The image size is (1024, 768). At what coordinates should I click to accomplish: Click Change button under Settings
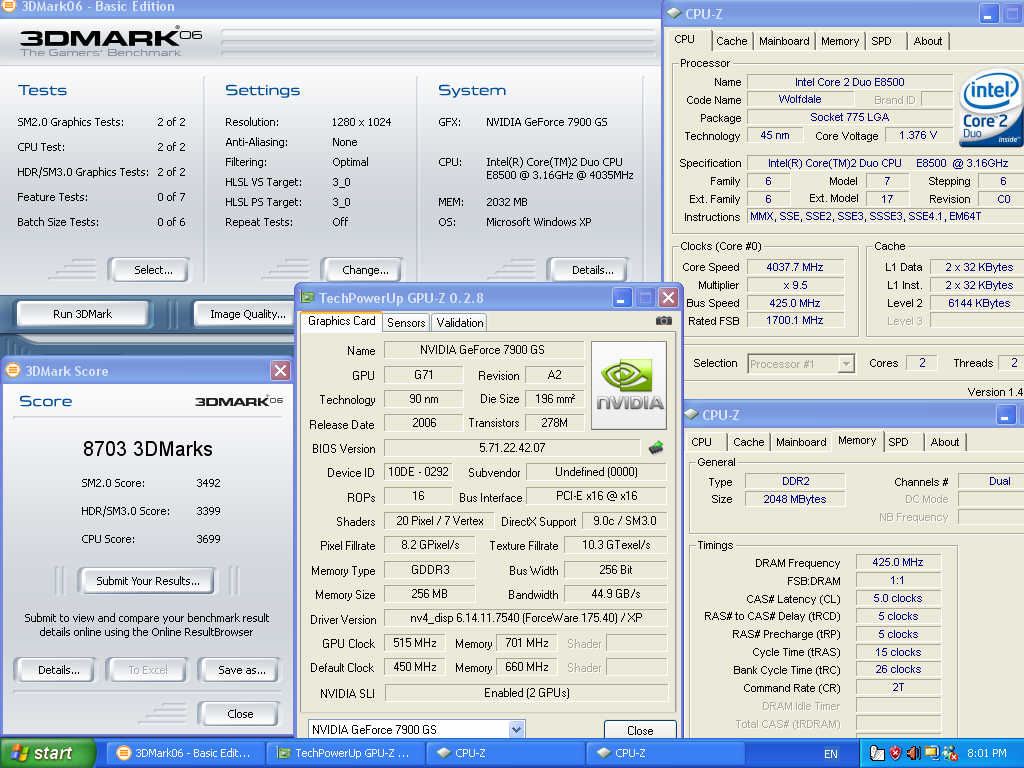pos(364,270)
